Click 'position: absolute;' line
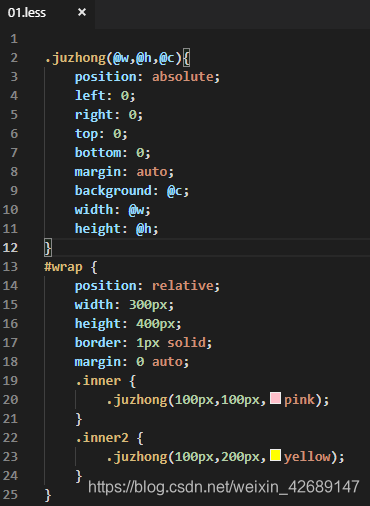This screenshot has width=370, height=506. [147, 77]
